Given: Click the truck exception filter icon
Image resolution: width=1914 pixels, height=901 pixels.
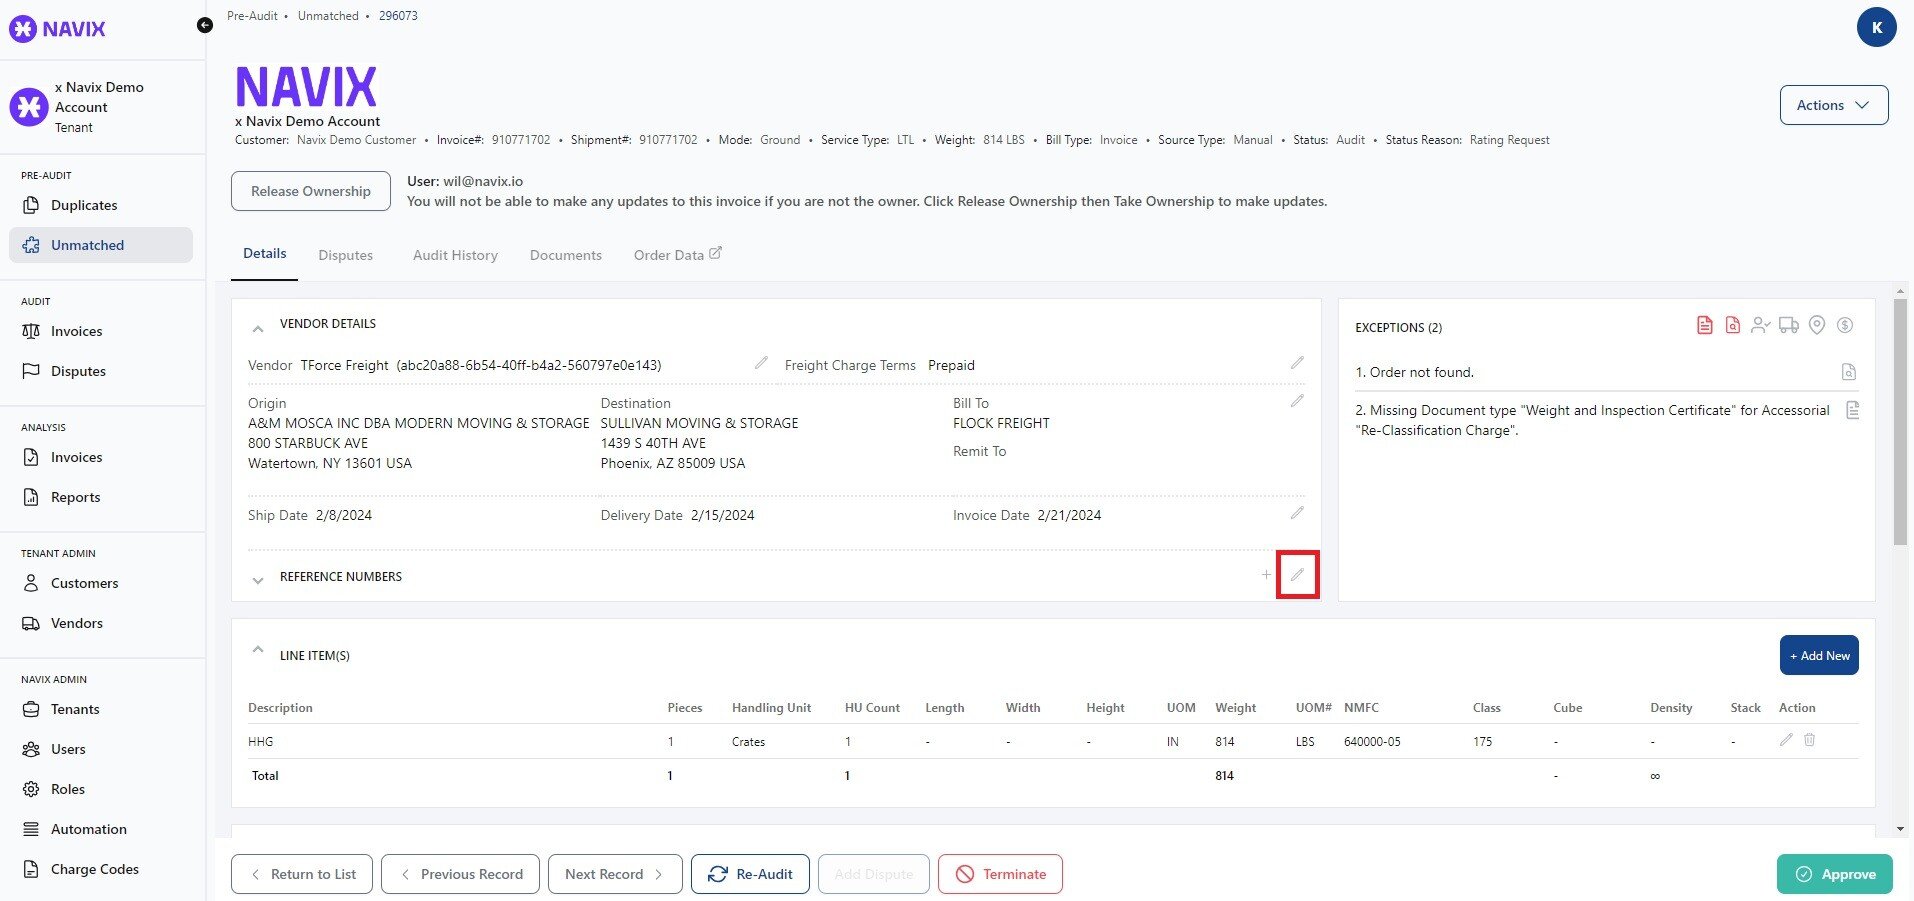Looking at the screenshot, I should tap(1789, 325).
